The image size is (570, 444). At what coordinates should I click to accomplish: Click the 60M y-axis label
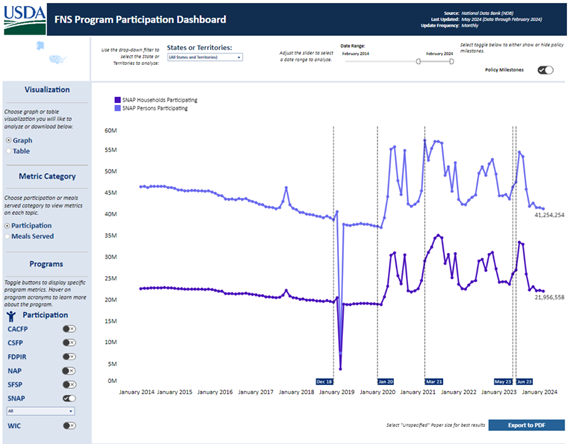point(111,131)
